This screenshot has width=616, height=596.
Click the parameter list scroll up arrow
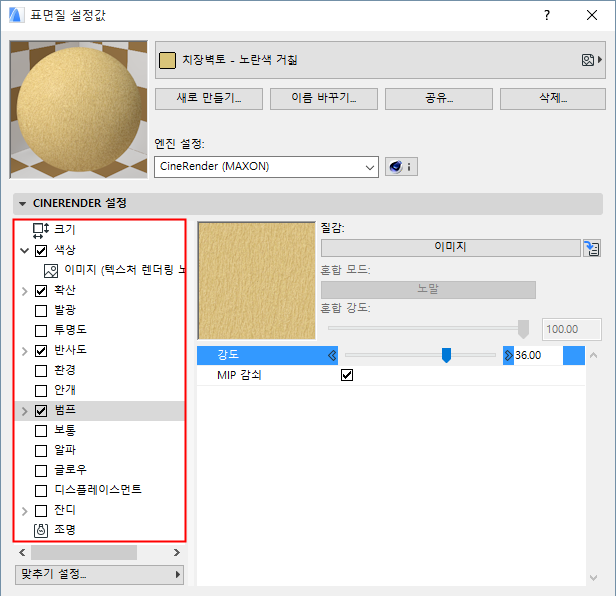pos(594,356)
